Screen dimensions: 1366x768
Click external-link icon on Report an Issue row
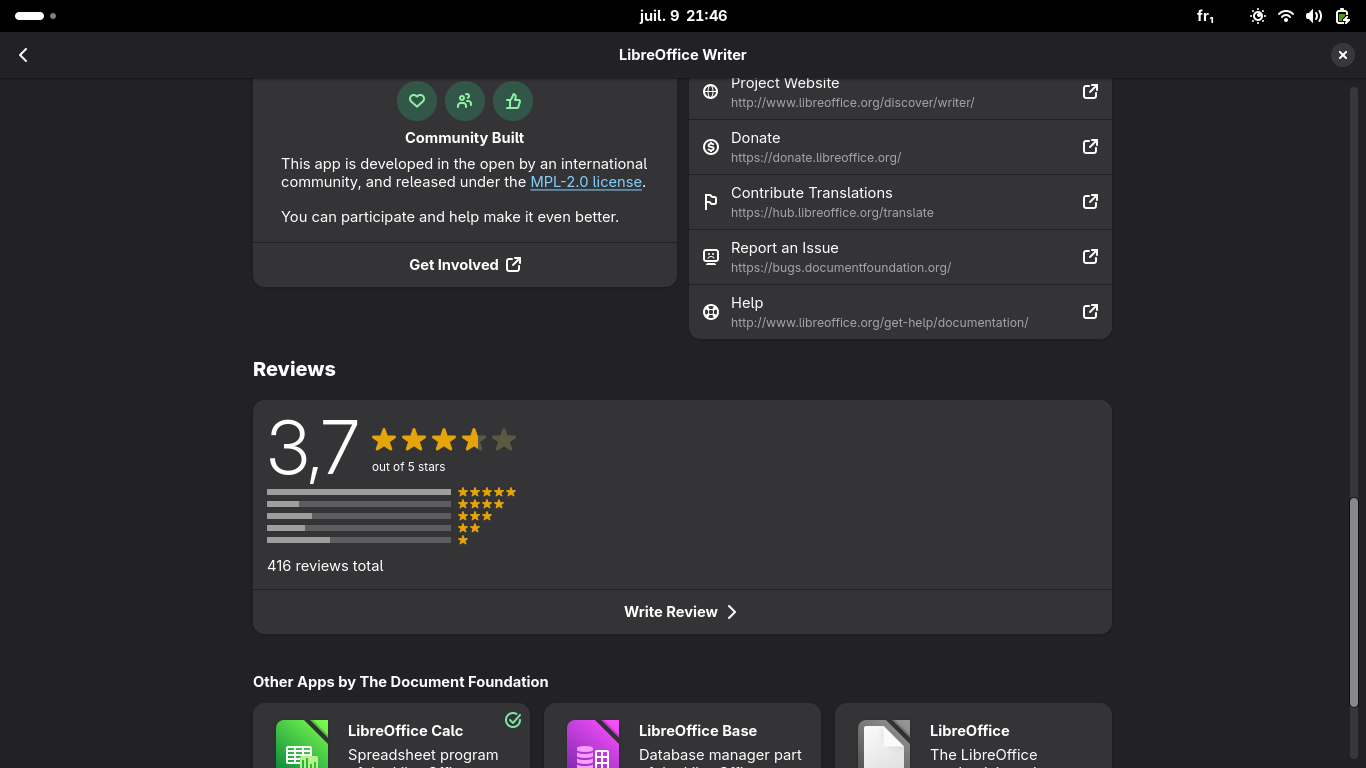(x=1090, y=257)
